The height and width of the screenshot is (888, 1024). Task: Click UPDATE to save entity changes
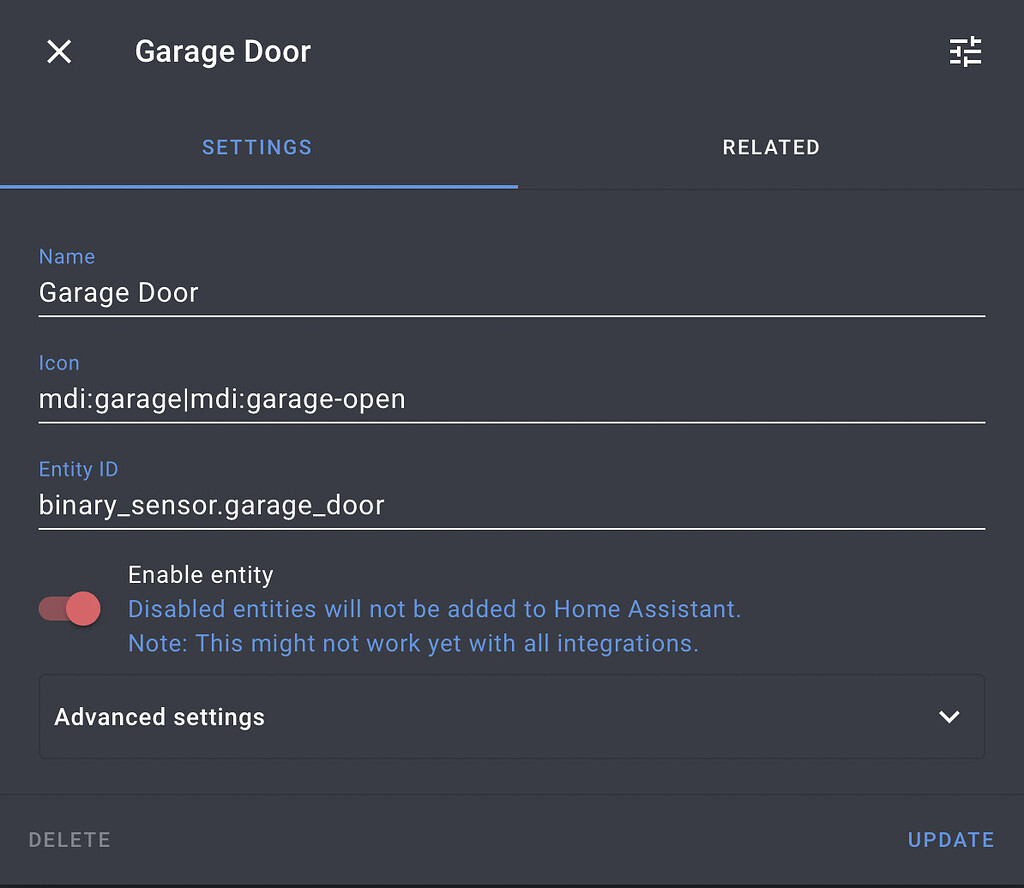[x=950, y=839]
